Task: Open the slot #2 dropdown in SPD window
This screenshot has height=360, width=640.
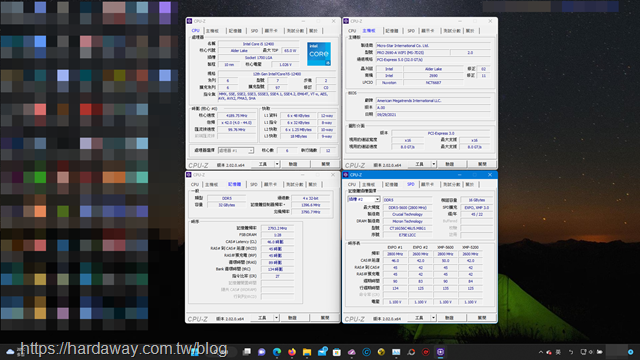Action: [364, 199]
